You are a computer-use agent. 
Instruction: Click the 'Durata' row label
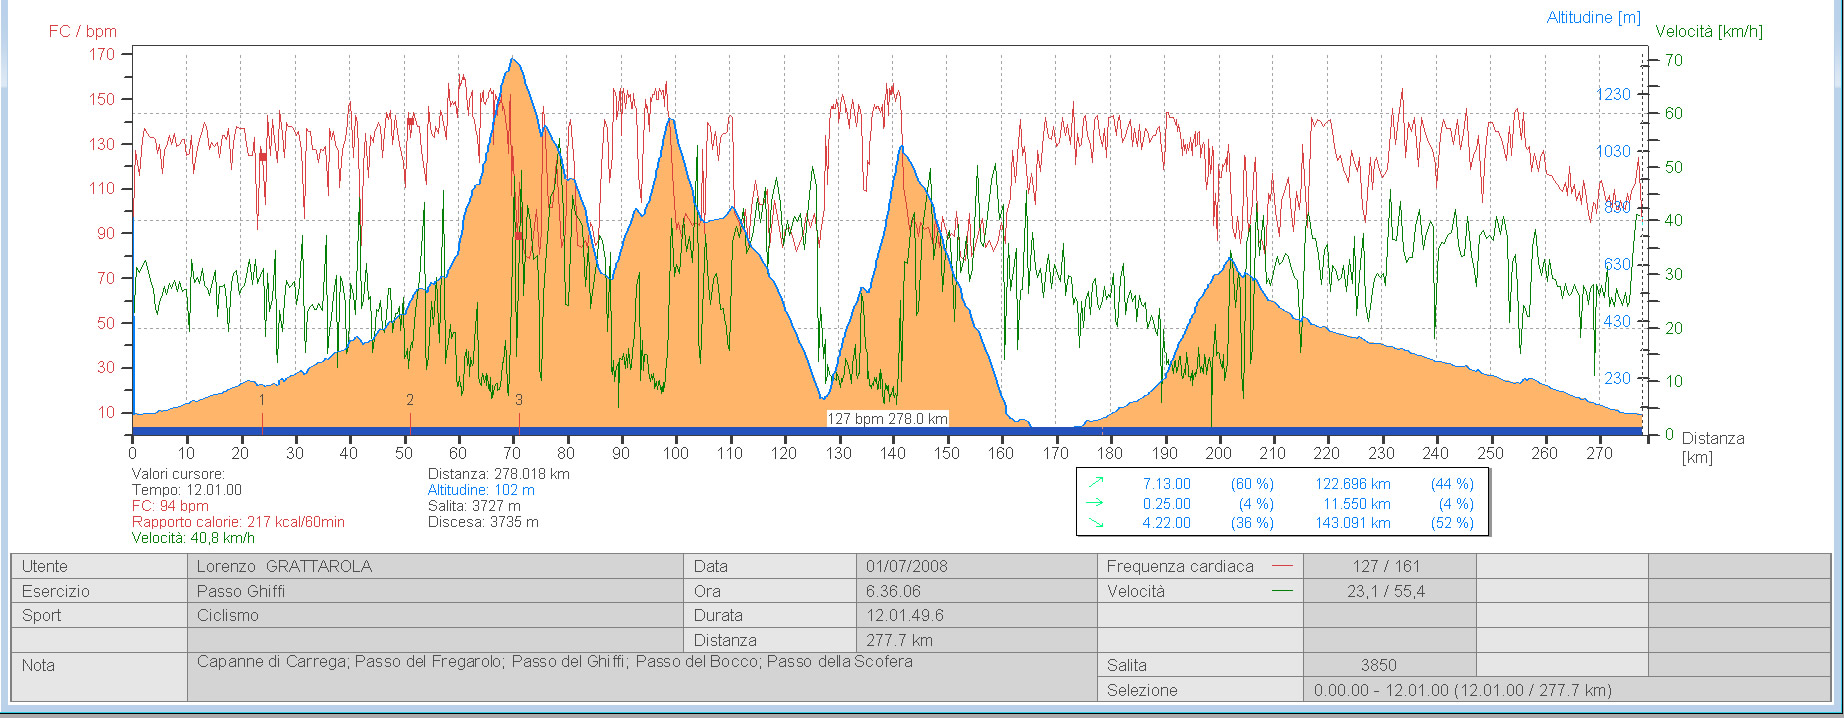coord(718,616)
